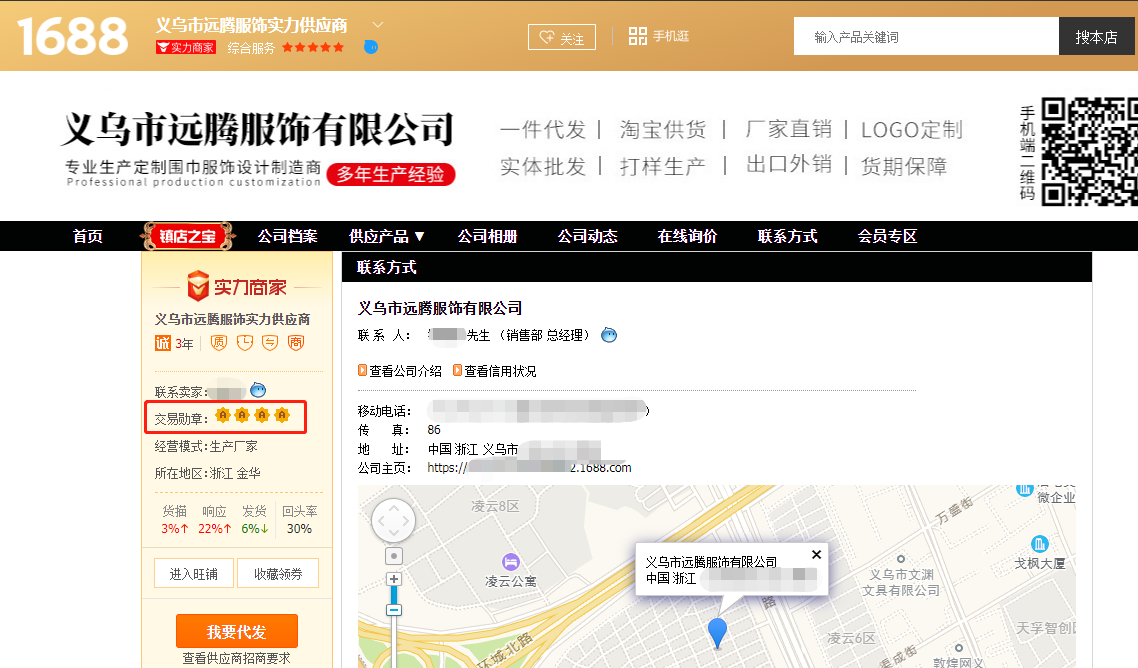The image size is (1138, 668).
Task: Open the 在线询价 navigation tab
Action: tap(687, 236)
